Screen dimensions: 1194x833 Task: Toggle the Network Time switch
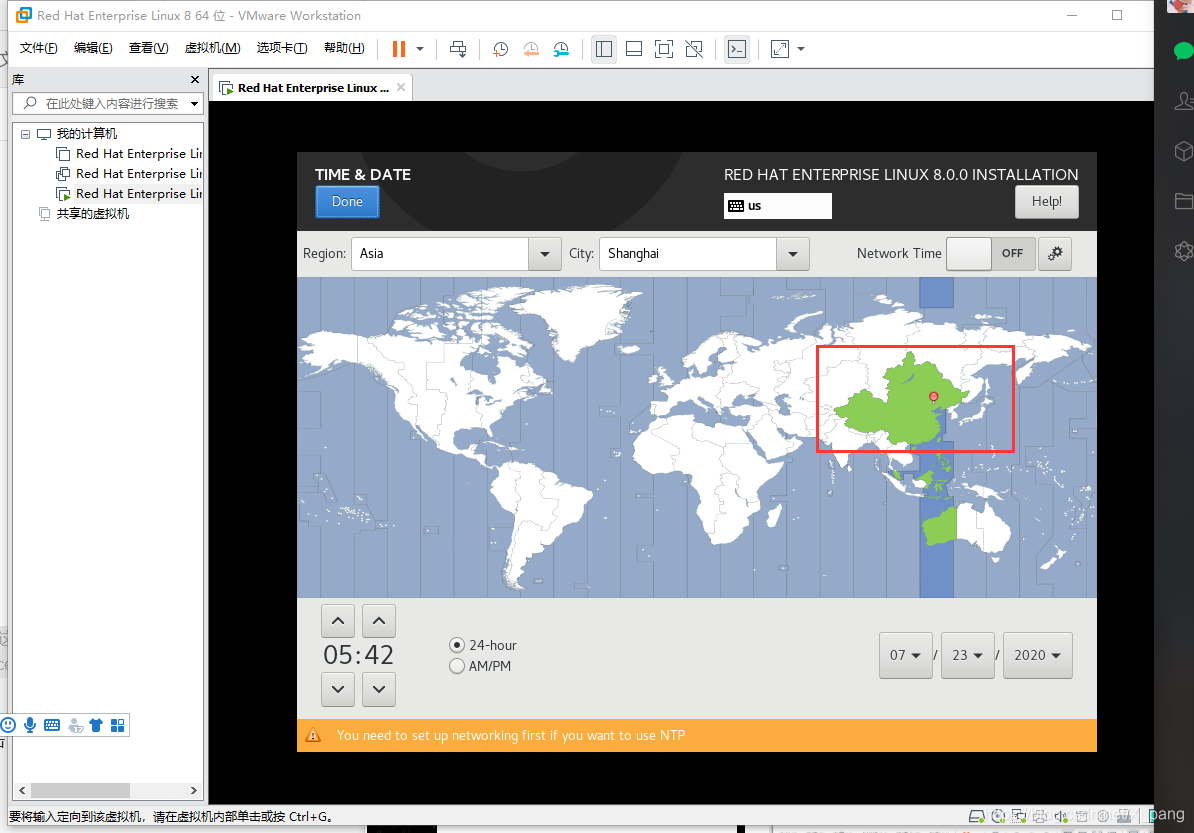(990, 254)
